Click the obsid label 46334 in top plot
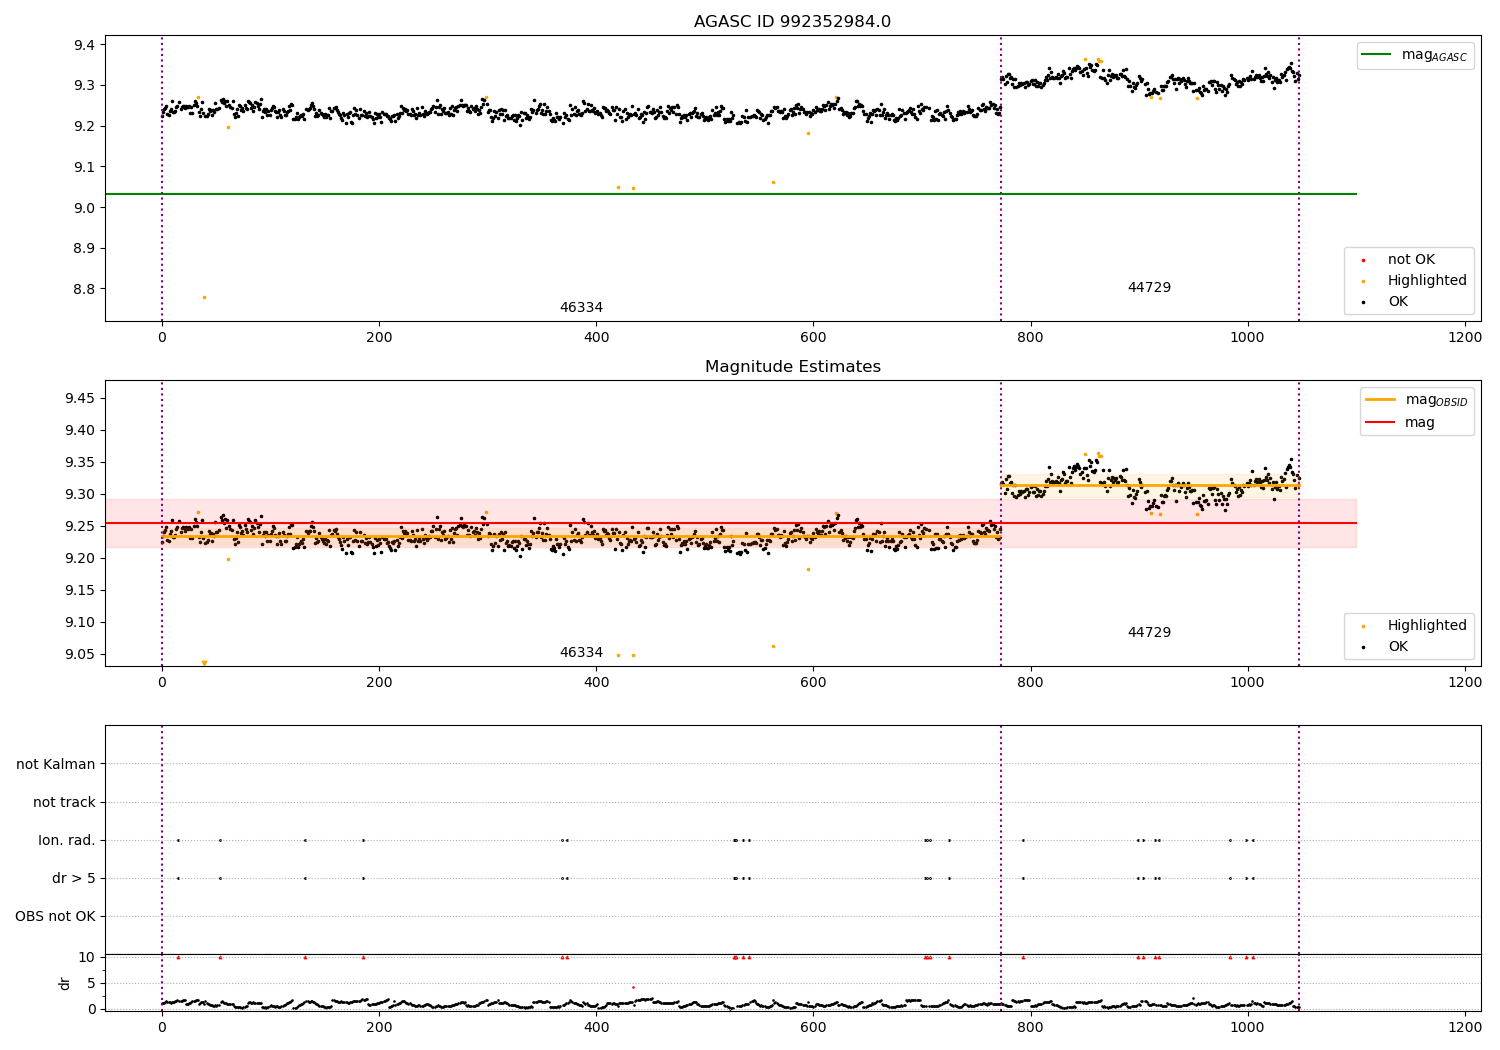Image resolution: width=1500 pixels, height=1050 pixels. (x=581, y=308)
